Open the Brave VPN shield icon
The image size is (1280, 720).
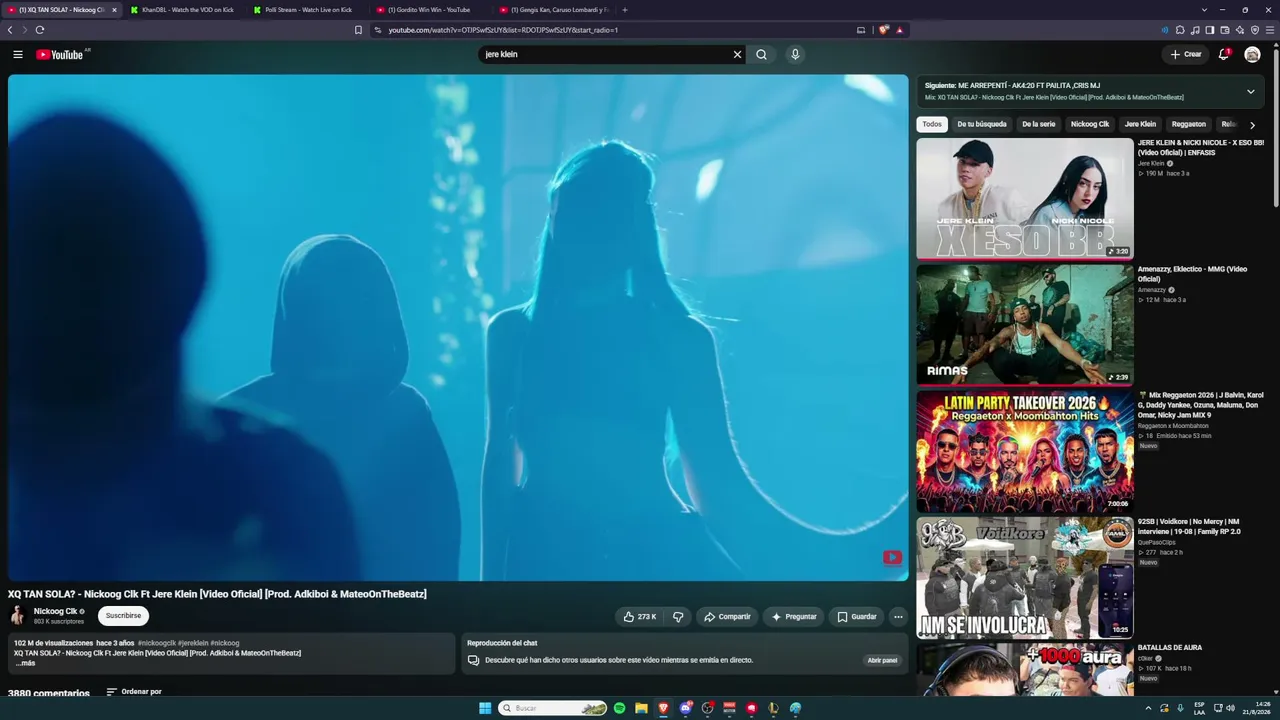[x=1255, y=30]
